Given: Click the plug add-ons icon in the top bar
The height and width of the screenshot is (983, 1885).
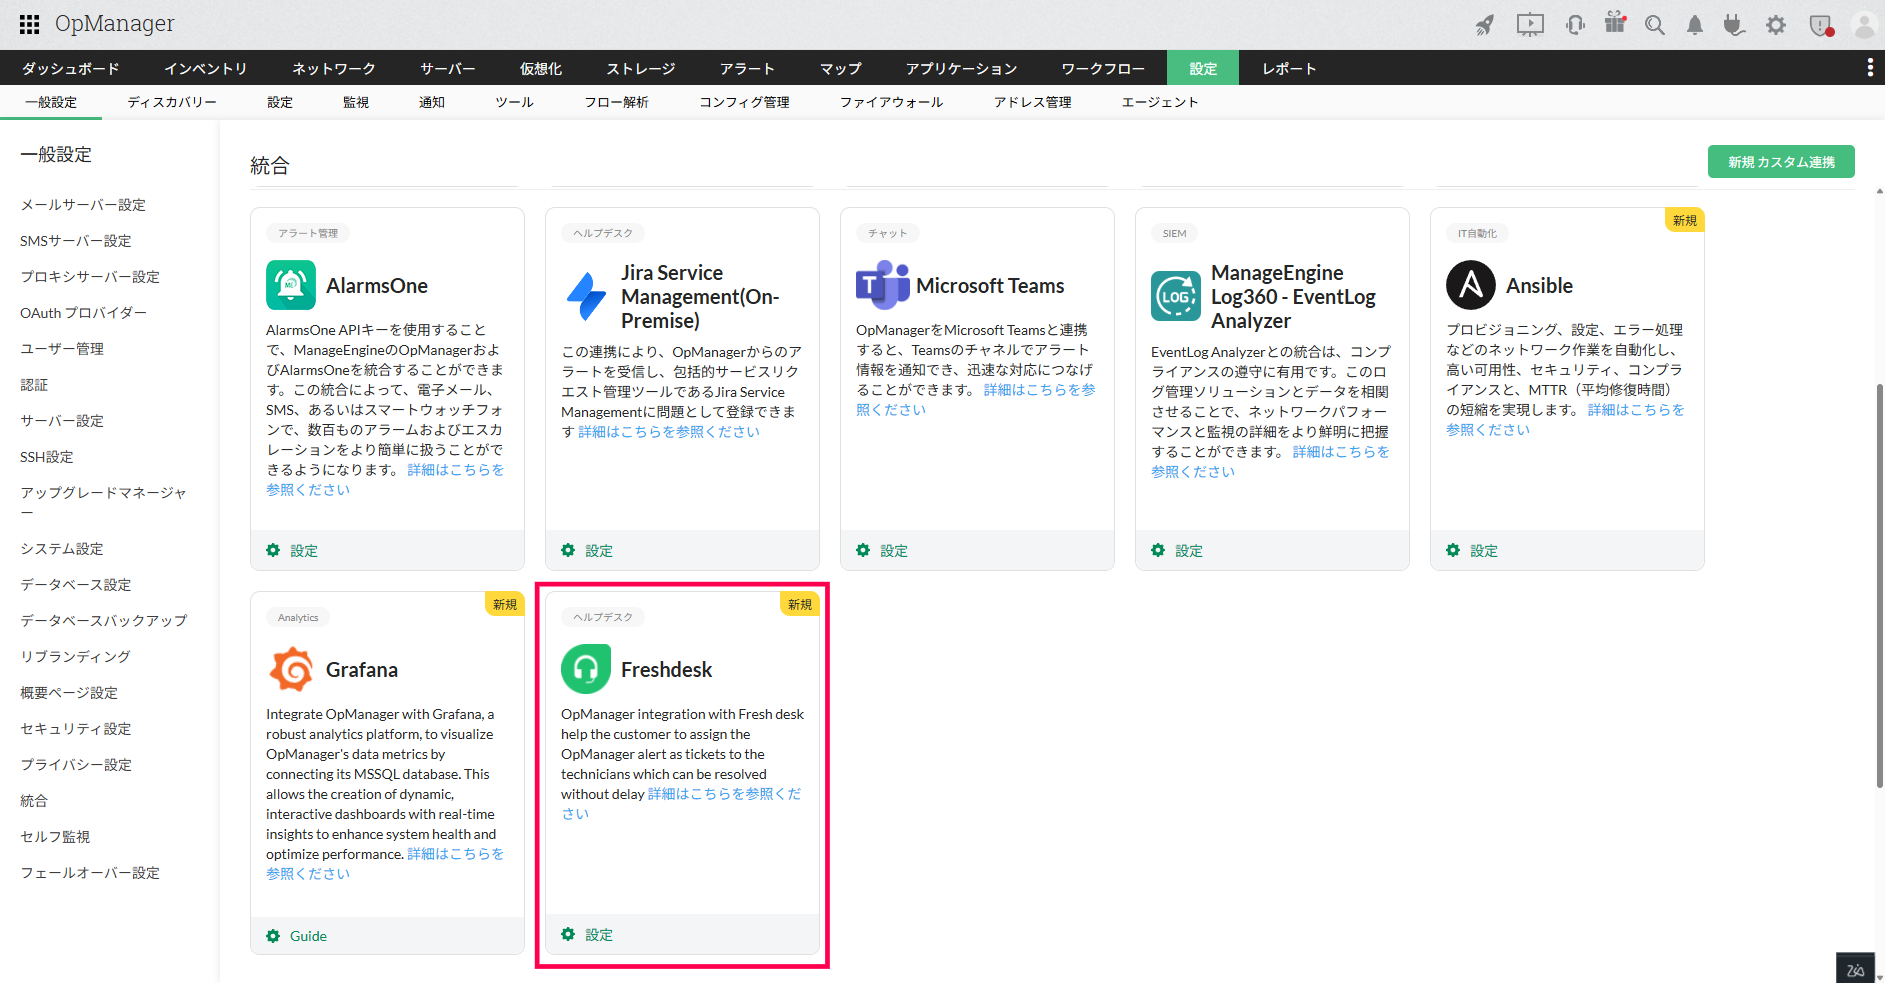Looking at the screenshot, I should pos(1735,23).
